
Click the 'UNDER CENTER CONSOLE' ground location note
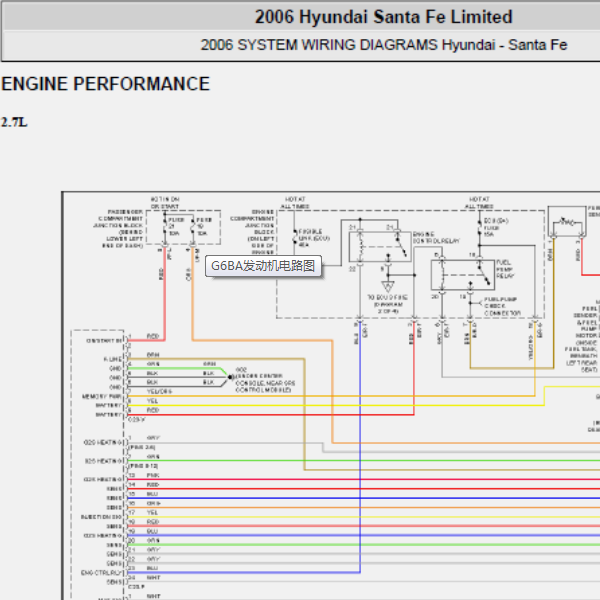click(x=265, y=383)
